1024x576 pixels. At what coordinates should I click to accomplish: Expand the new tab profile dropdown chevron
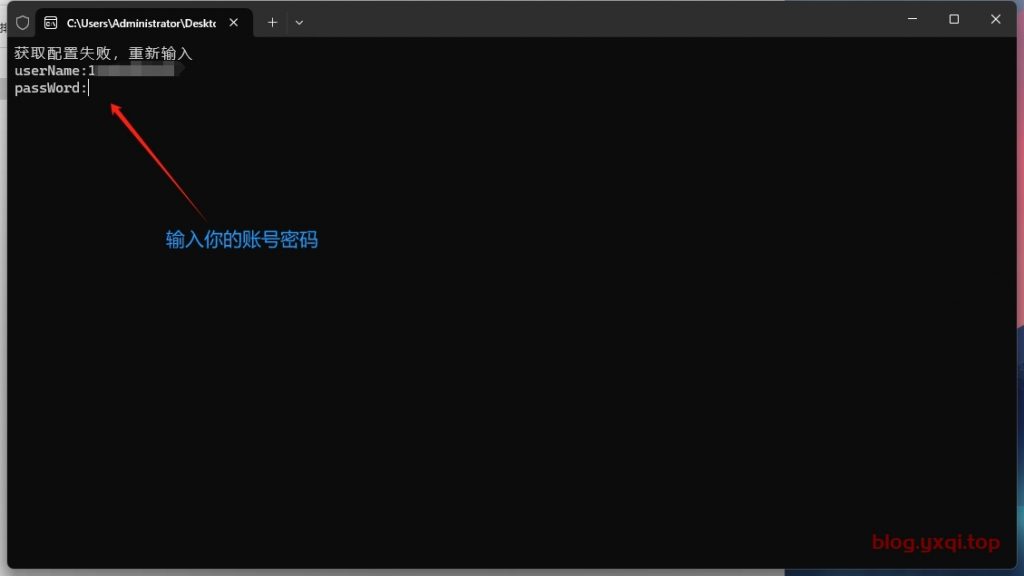(x=299, y=22)
